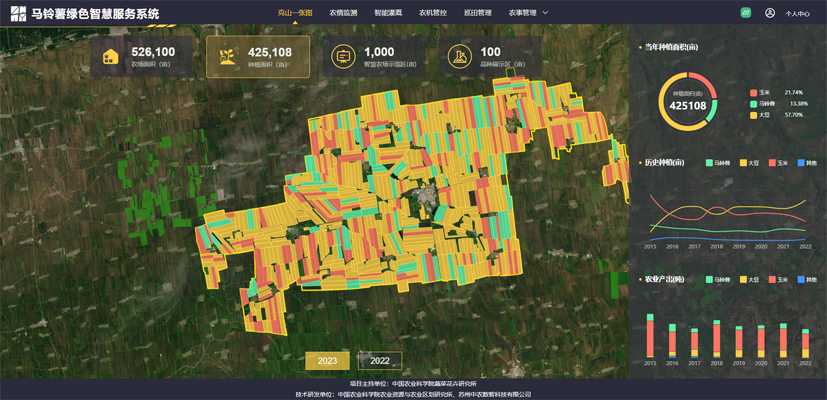Click the system logo icon in header
The height and width of the screenshot is (400, 827).
[17, 13]
